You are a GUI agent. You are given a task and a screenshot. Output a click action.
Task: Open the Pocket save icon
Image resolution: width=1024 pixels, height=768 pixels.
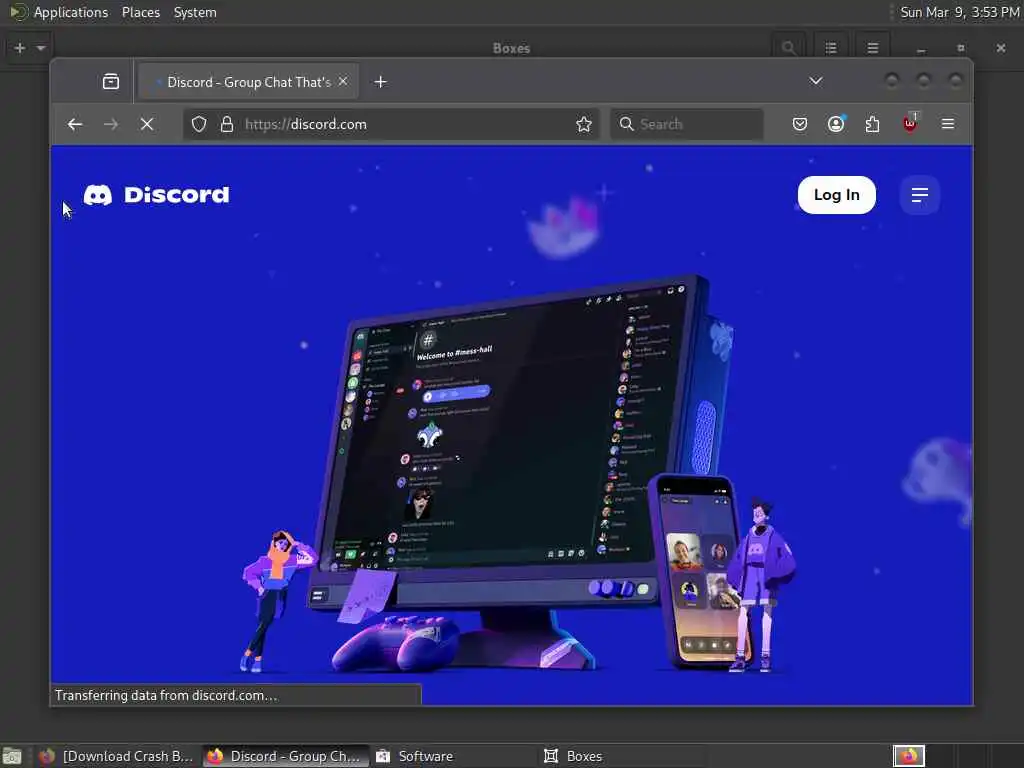pos(799,124)
